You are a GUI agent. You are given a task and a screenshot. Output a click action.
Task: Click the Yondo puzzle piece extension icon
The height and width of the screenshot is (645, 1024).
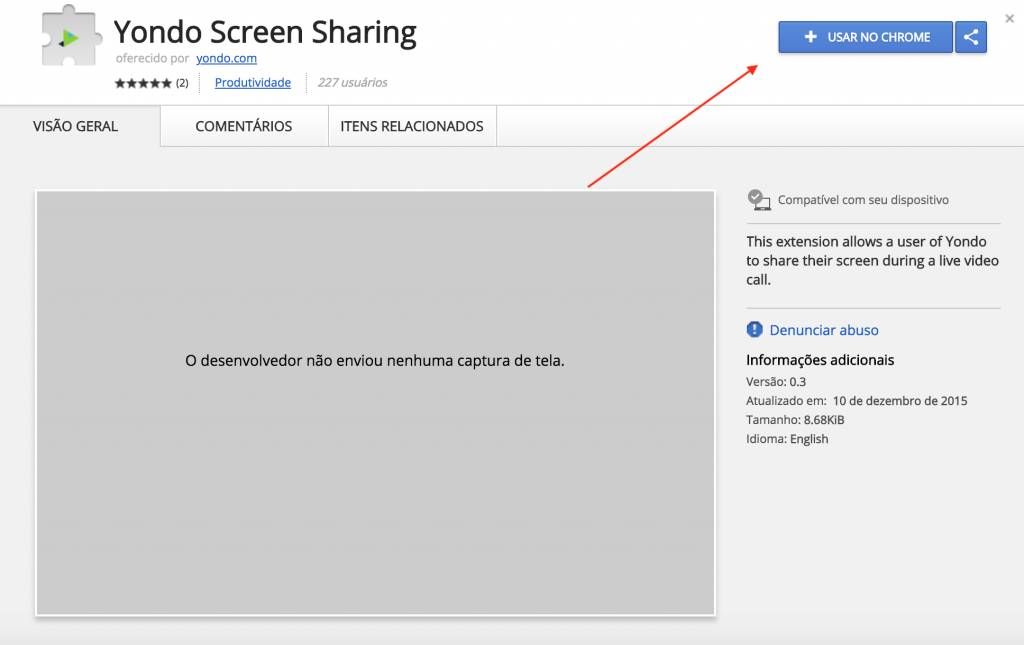pos(71,35)
